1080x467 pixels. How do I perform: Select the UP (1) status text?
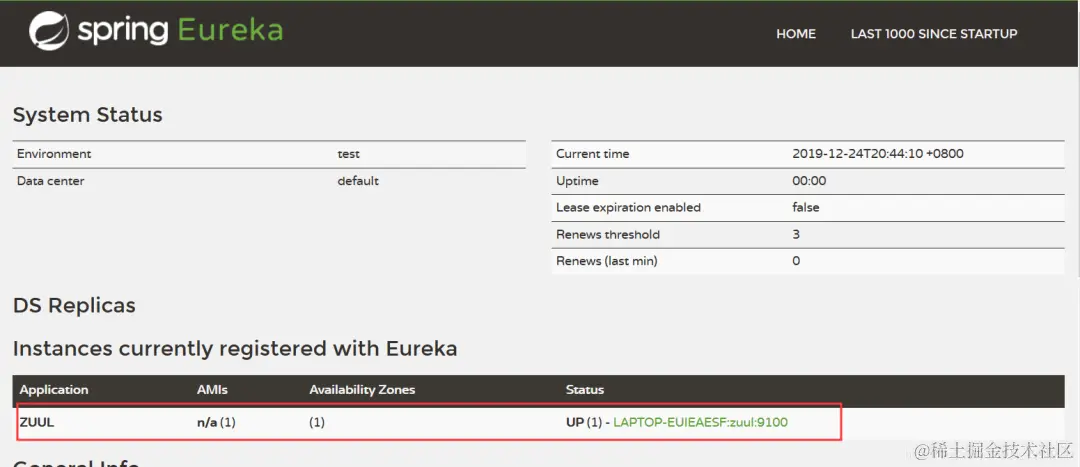click(583, 423)
